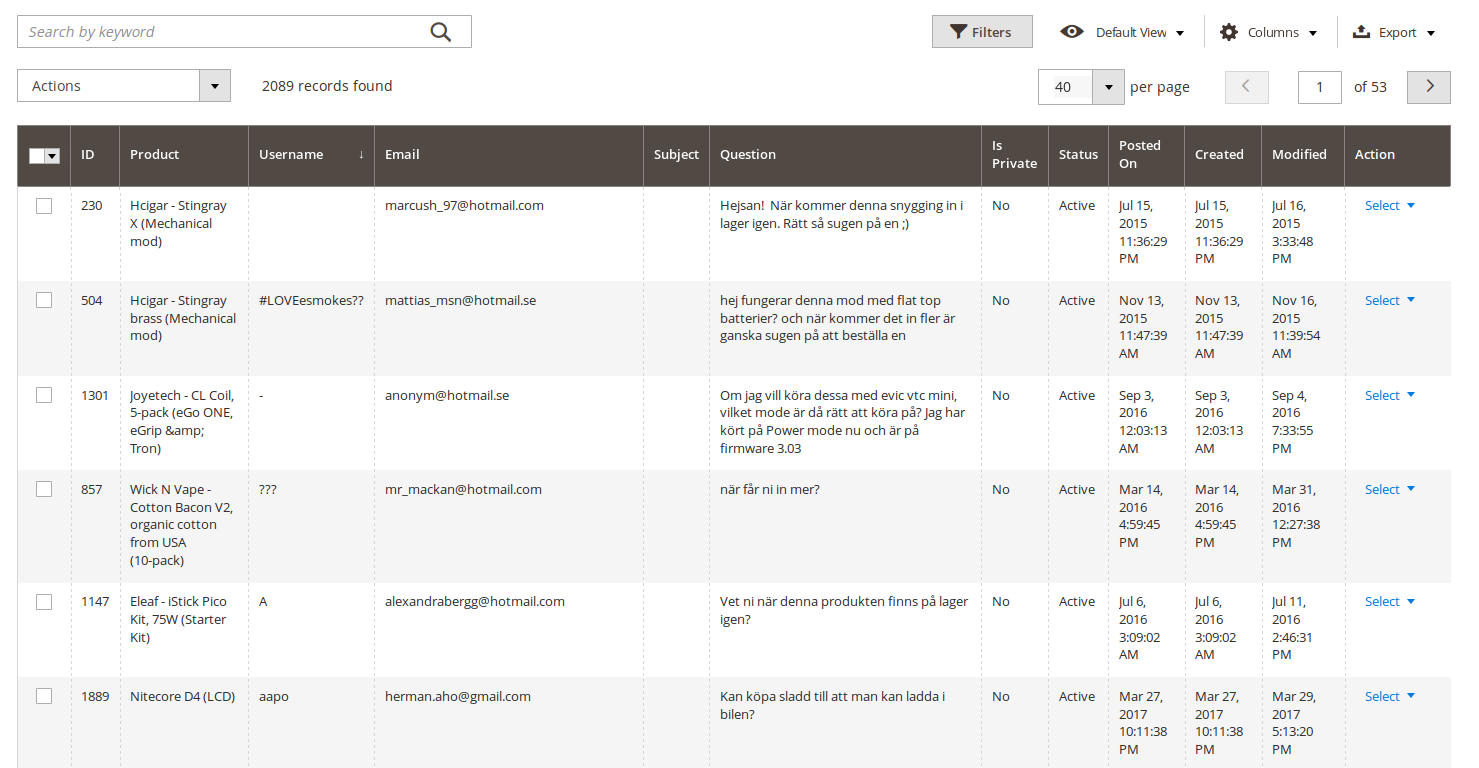Sort by the Status column header
Screen dimensions: 1479x768
[x=1078, y=155]
